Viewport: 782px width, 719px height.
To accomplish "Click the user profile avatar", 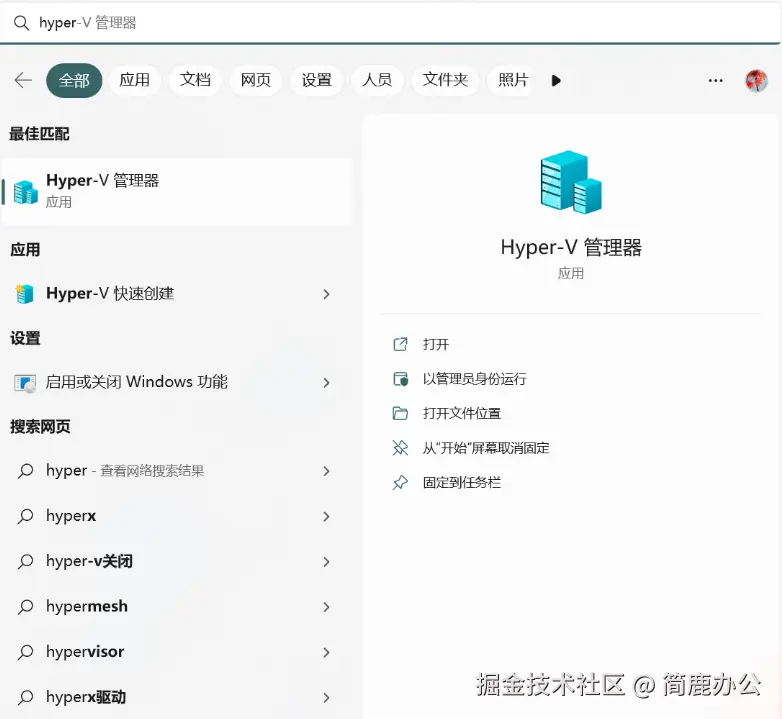I will pyautogui.click(x=756, y=80).
